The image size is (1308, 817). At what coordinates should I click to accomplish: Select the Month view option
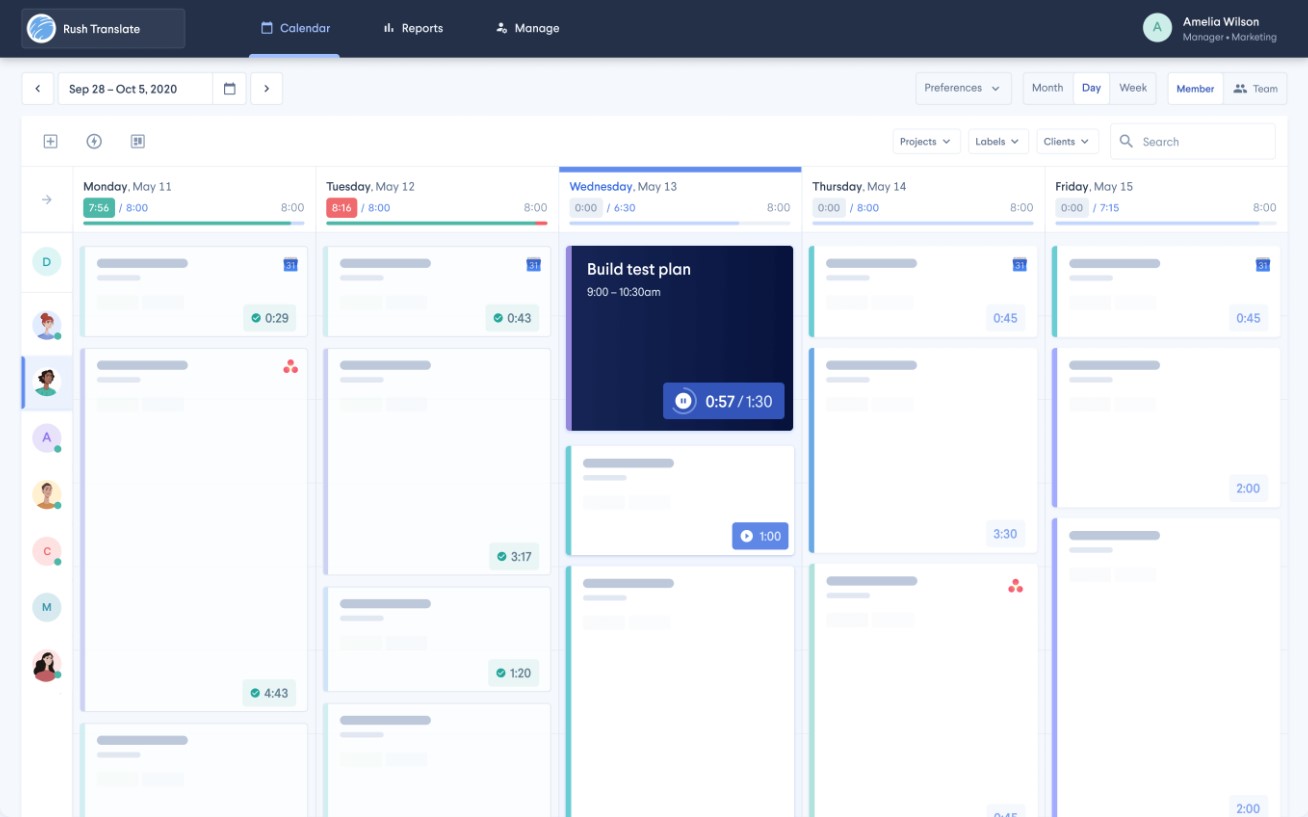(1047, 88)
